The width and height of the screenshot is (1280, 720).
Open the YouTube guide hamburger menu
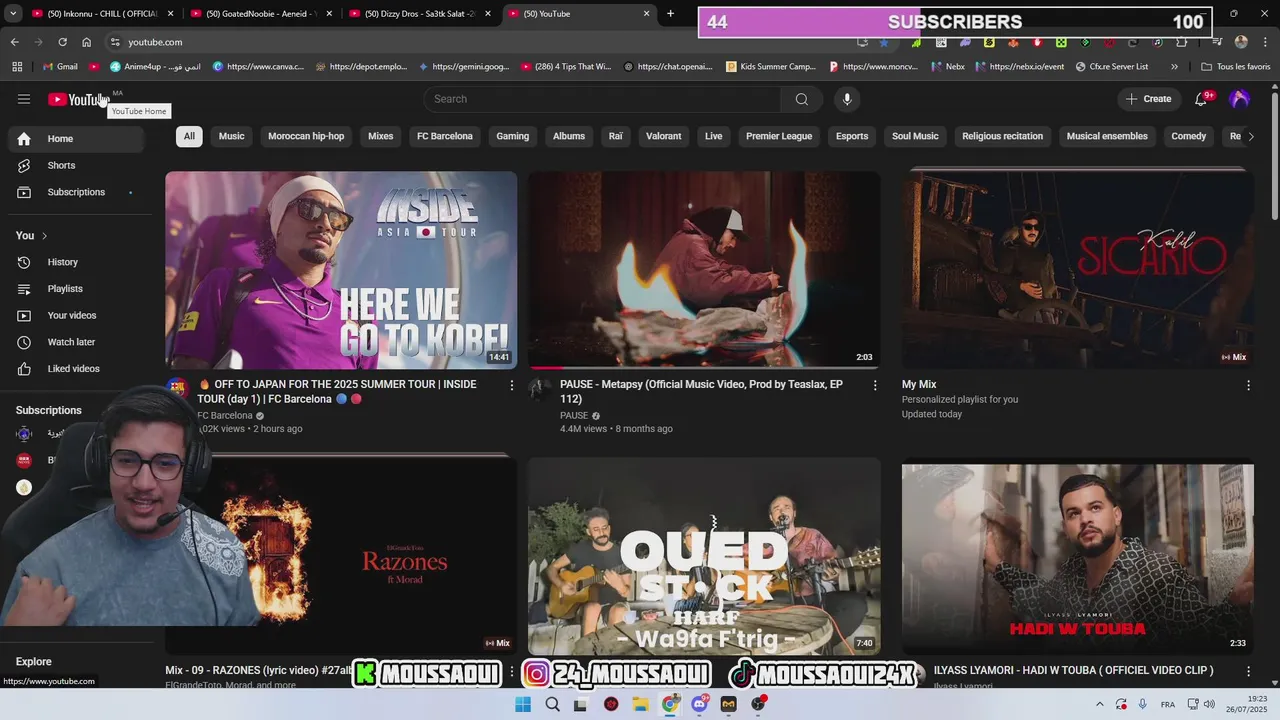point(24,99)
